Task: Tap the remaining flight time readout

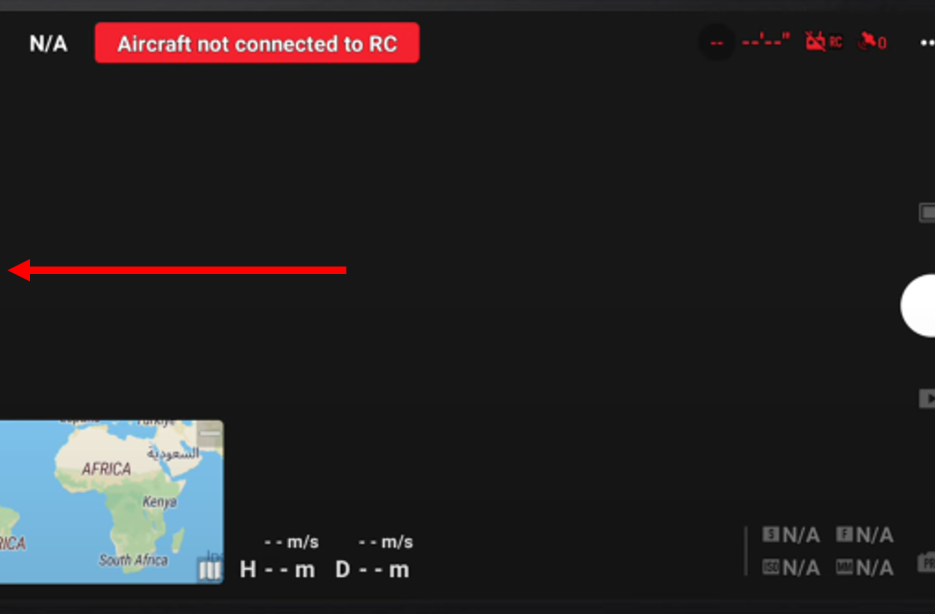Action: click(766, 42)
